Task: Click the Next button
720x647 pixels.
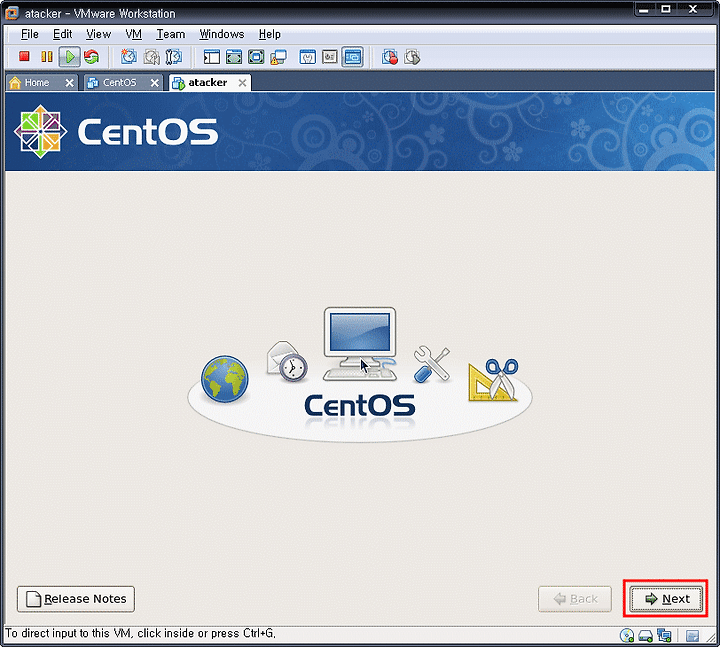Action: click(x=666, y=599)
